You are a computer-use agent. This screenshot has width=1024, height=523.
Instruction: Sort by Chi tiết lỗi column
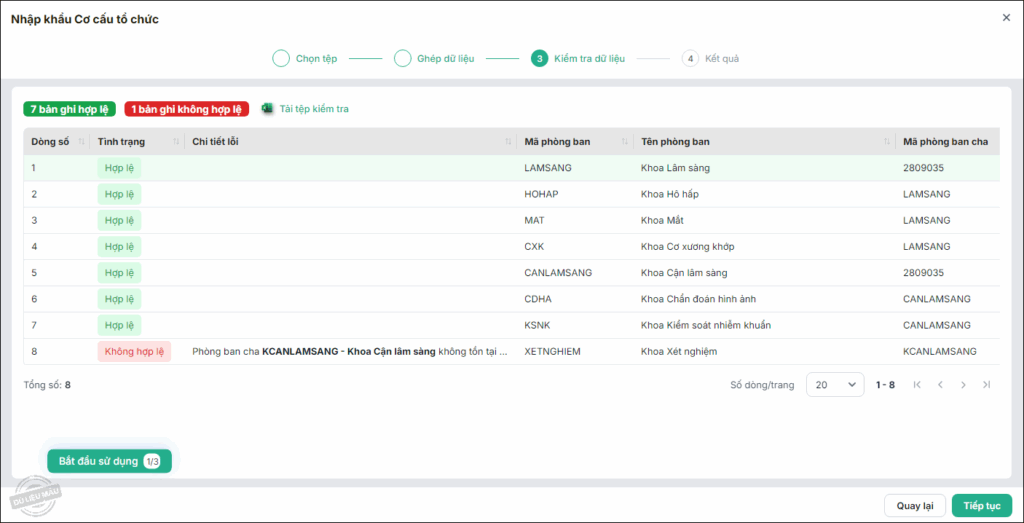508,142
